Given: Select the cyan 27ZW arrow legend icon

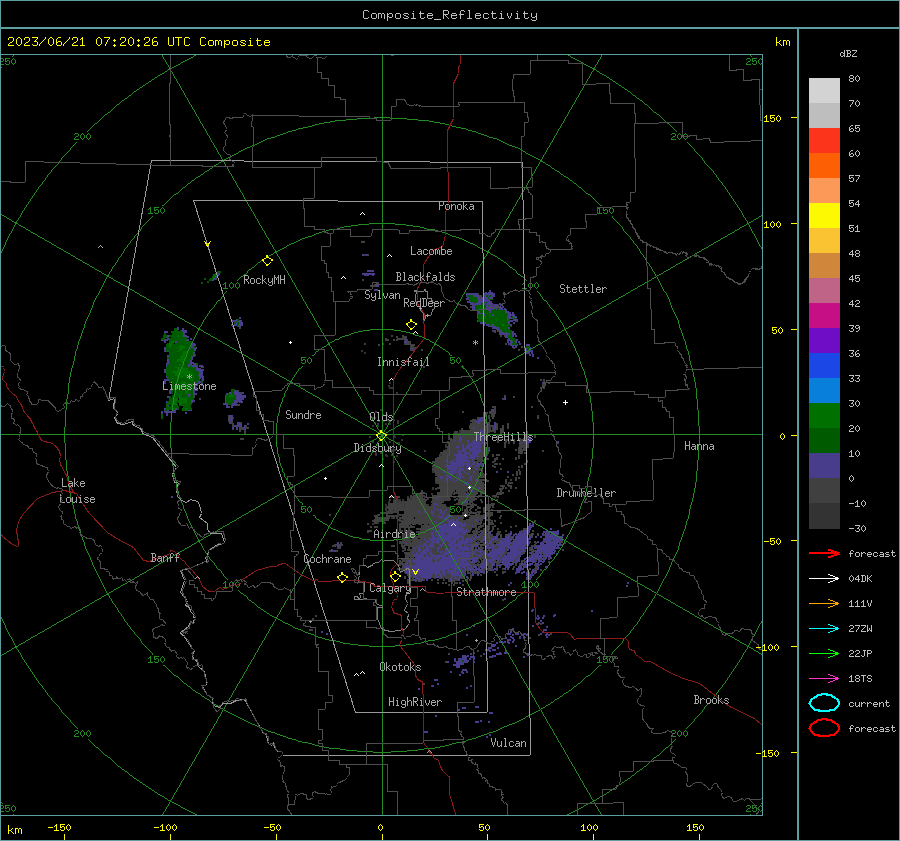Looking at the screenshot, I should point(824,629).
